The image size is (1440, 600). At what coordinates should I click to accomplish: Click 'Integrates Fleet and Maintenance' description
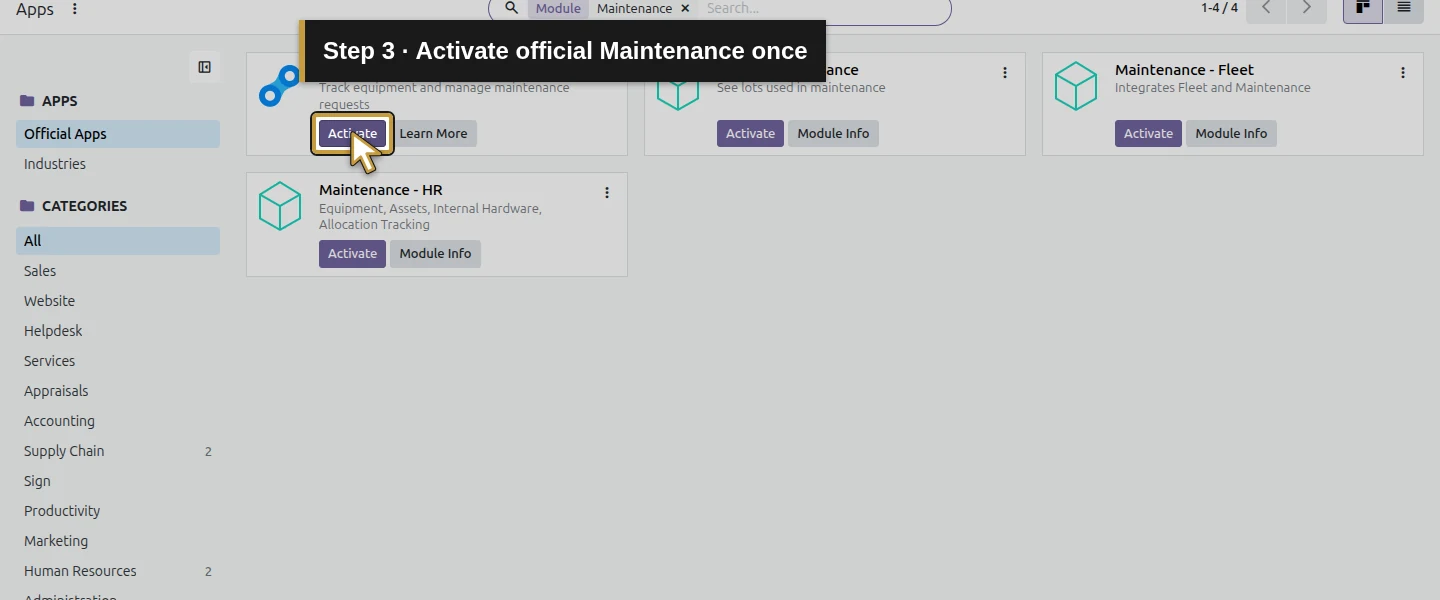pos(1213,88)
